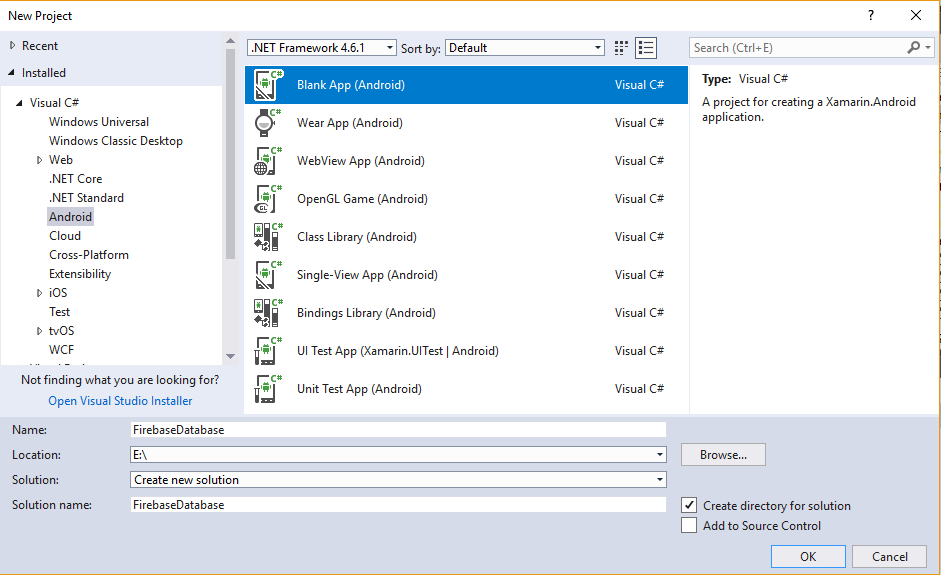Click the WebView App globe icon
941x575 pixels.
pos(266,161)
